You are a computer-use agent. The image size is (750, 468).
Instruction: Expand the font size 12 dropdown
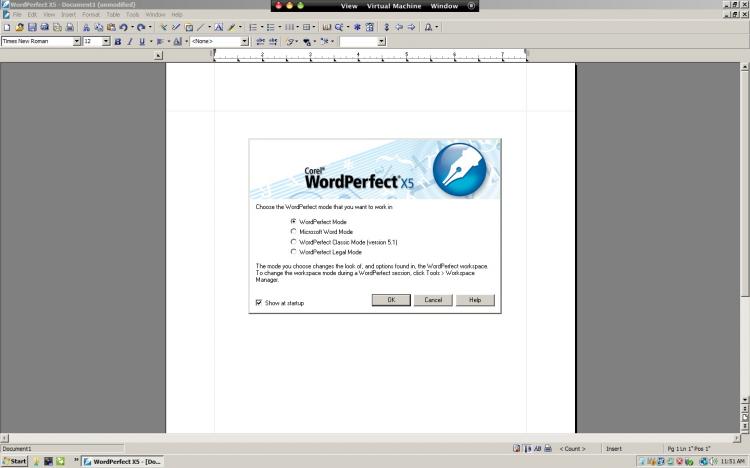pyautogui.click(x=106, y=42)
